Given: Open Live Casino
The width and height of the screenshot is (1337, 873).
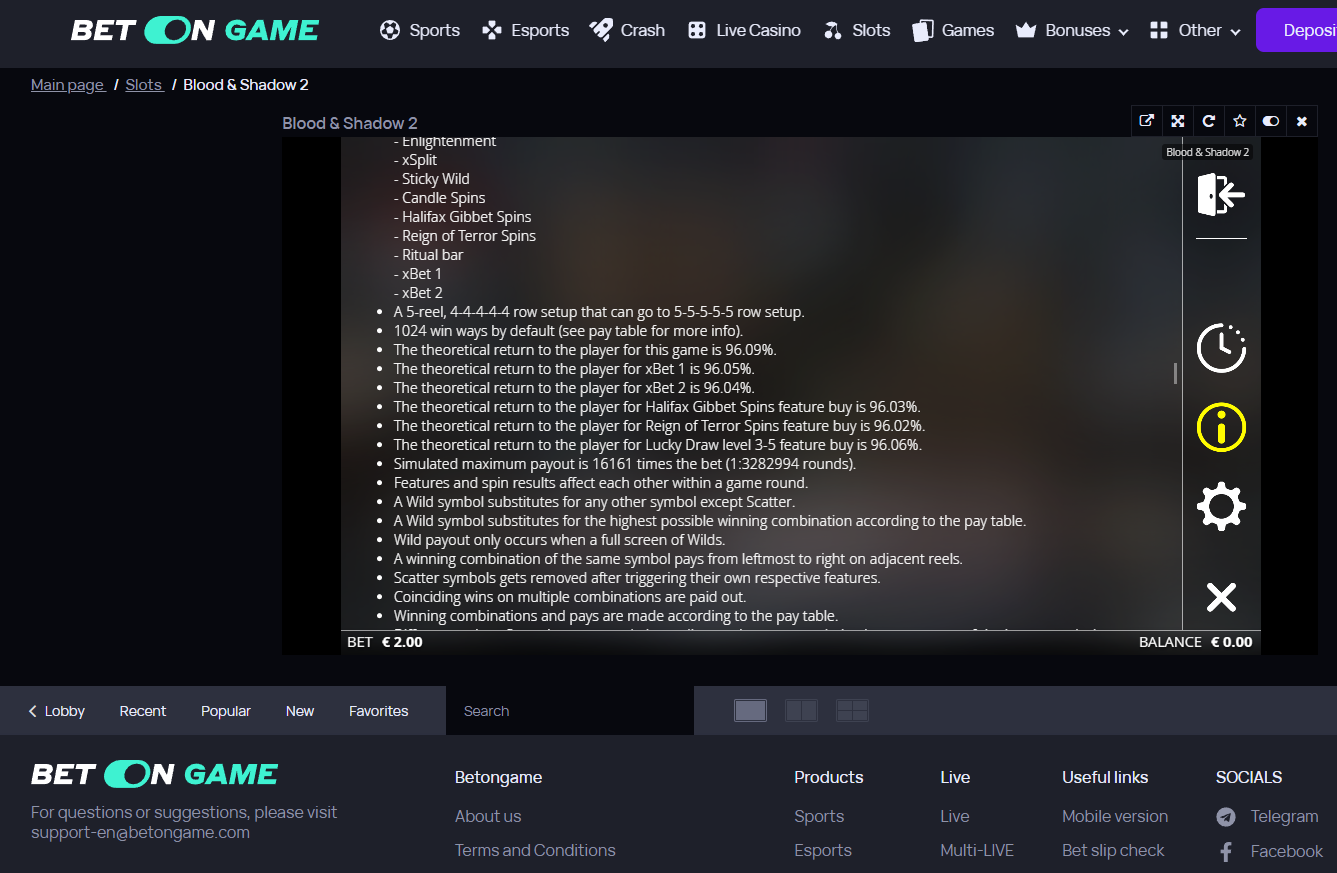Looking at the screenshot, I should pos(744,30).
